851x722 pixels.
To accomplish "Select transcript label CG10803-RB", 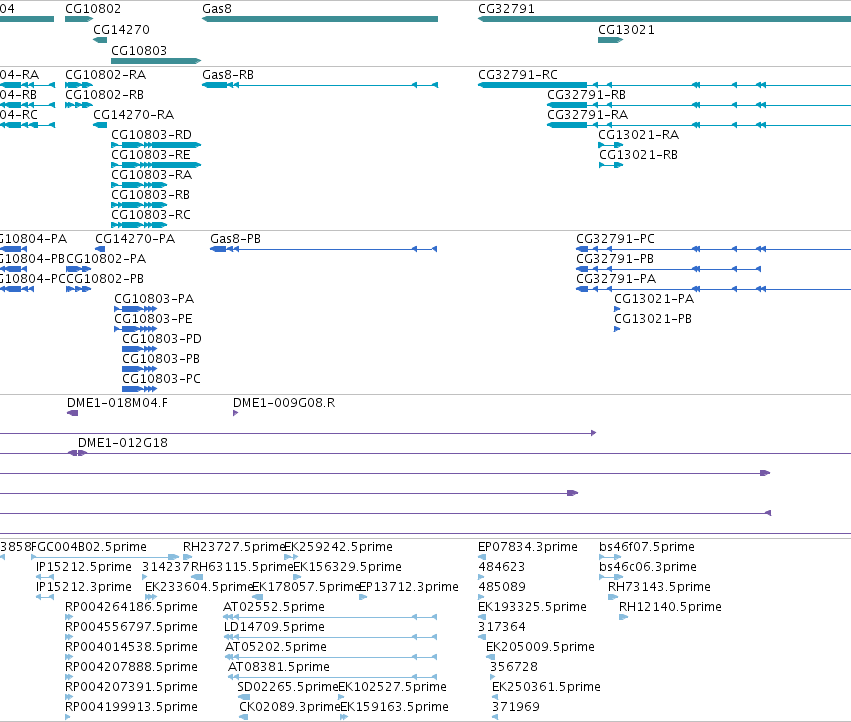I will click(150, 194).
